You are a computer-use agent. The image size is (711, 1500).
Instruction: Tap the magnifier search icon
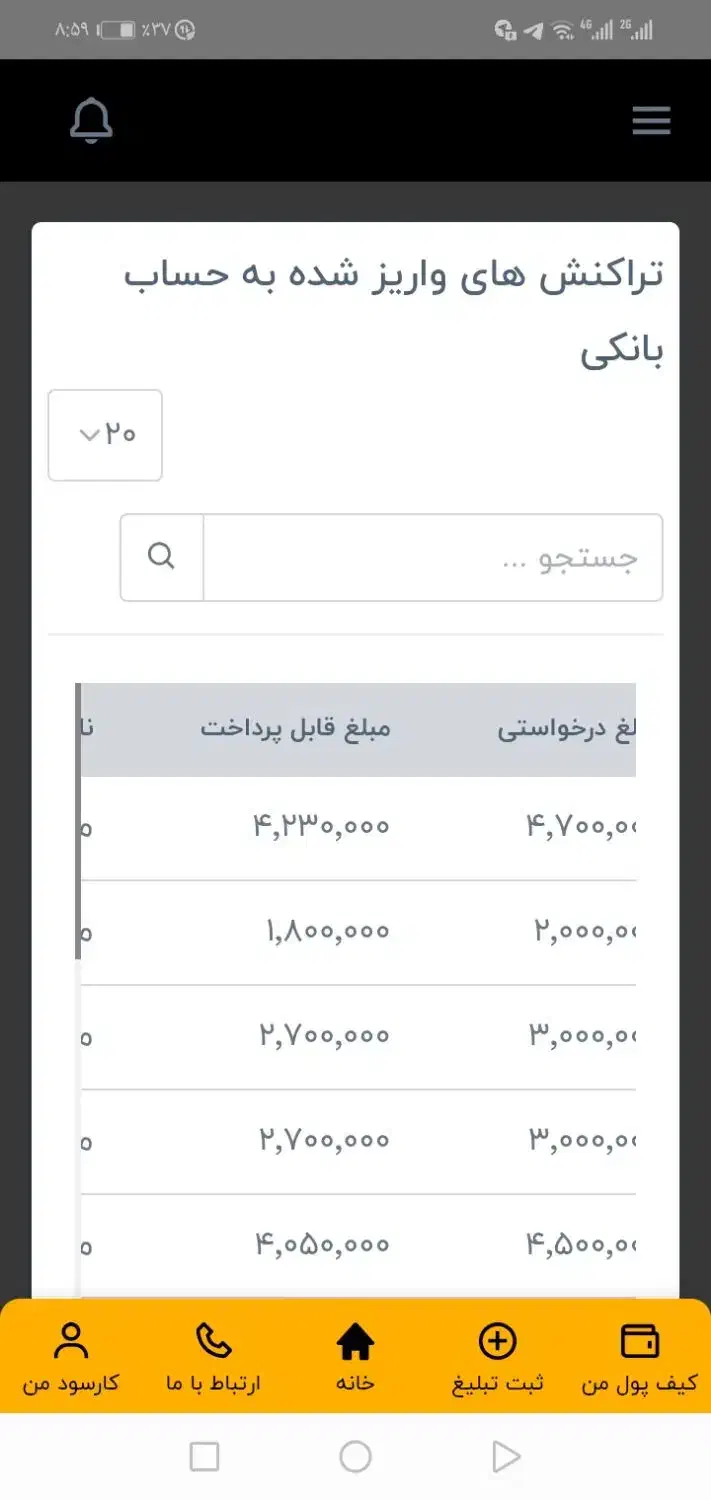[x=161, y=557]
